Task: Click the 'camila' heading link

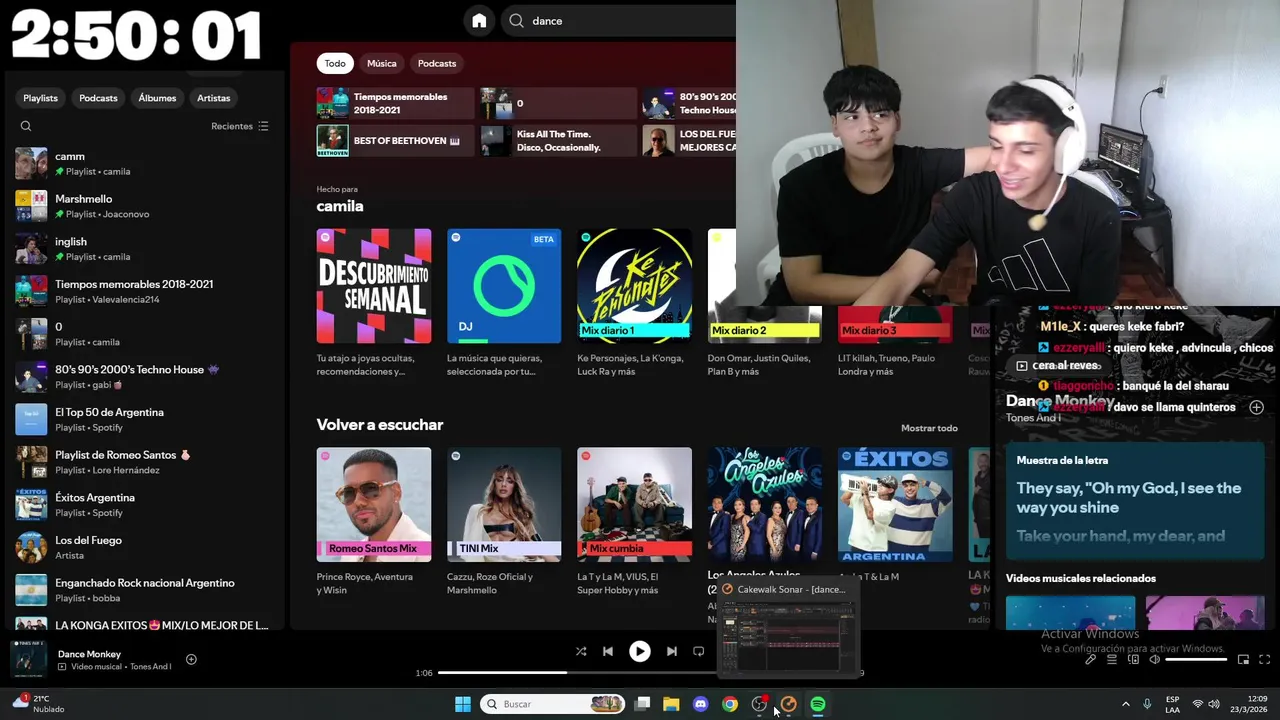Action: 340,206
